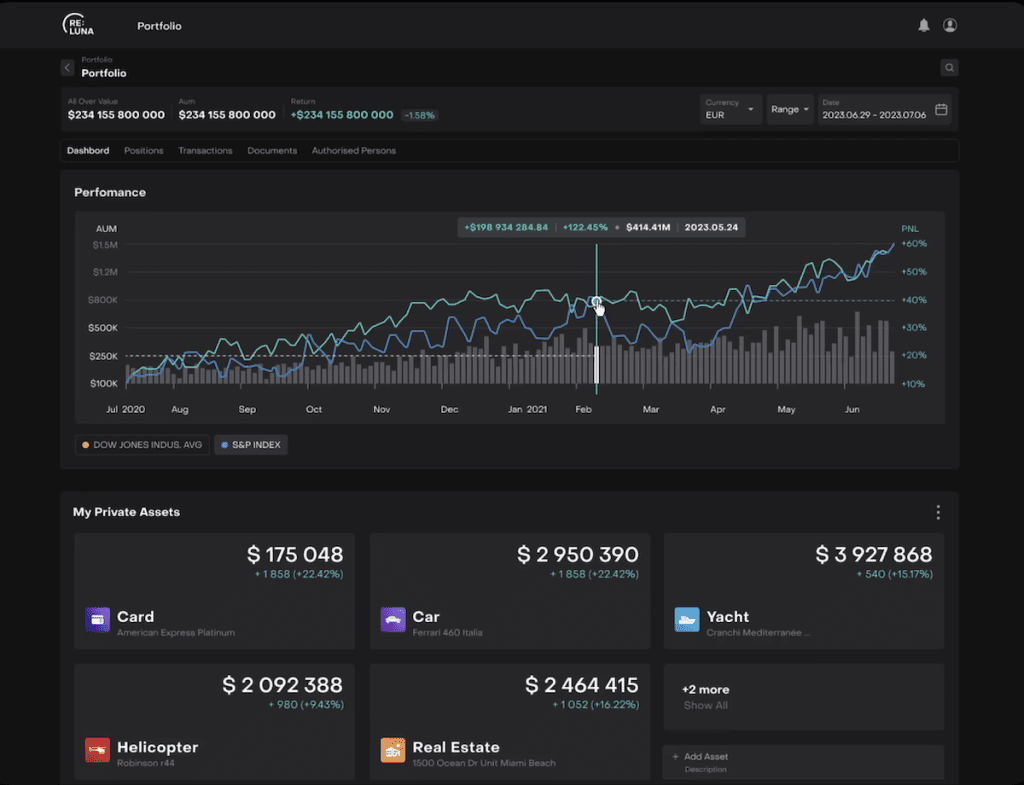
Task: Click the notification bell icon
Action: [x=923, y=26]
